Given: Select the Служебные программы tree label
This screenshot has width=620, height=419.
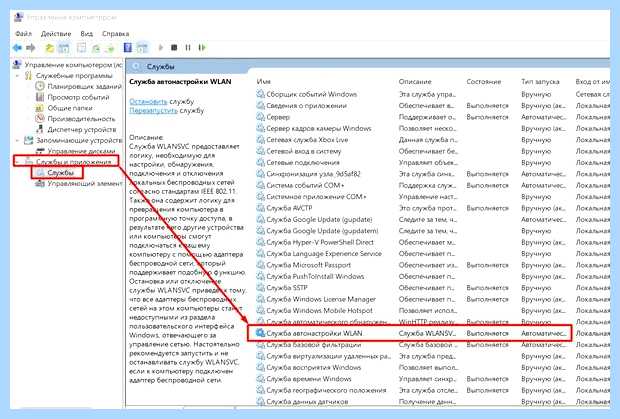Looking at the screenshot, I should (74, 75).
